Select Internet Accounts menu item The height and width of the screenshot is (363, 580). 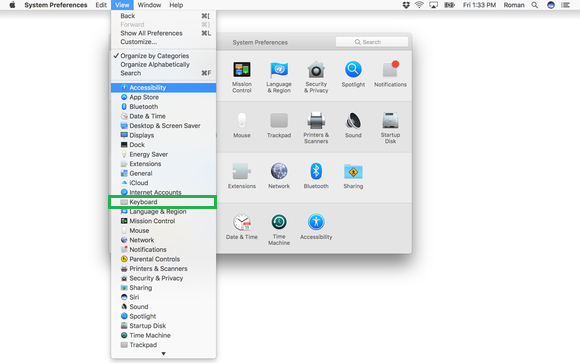coord(163,192)
